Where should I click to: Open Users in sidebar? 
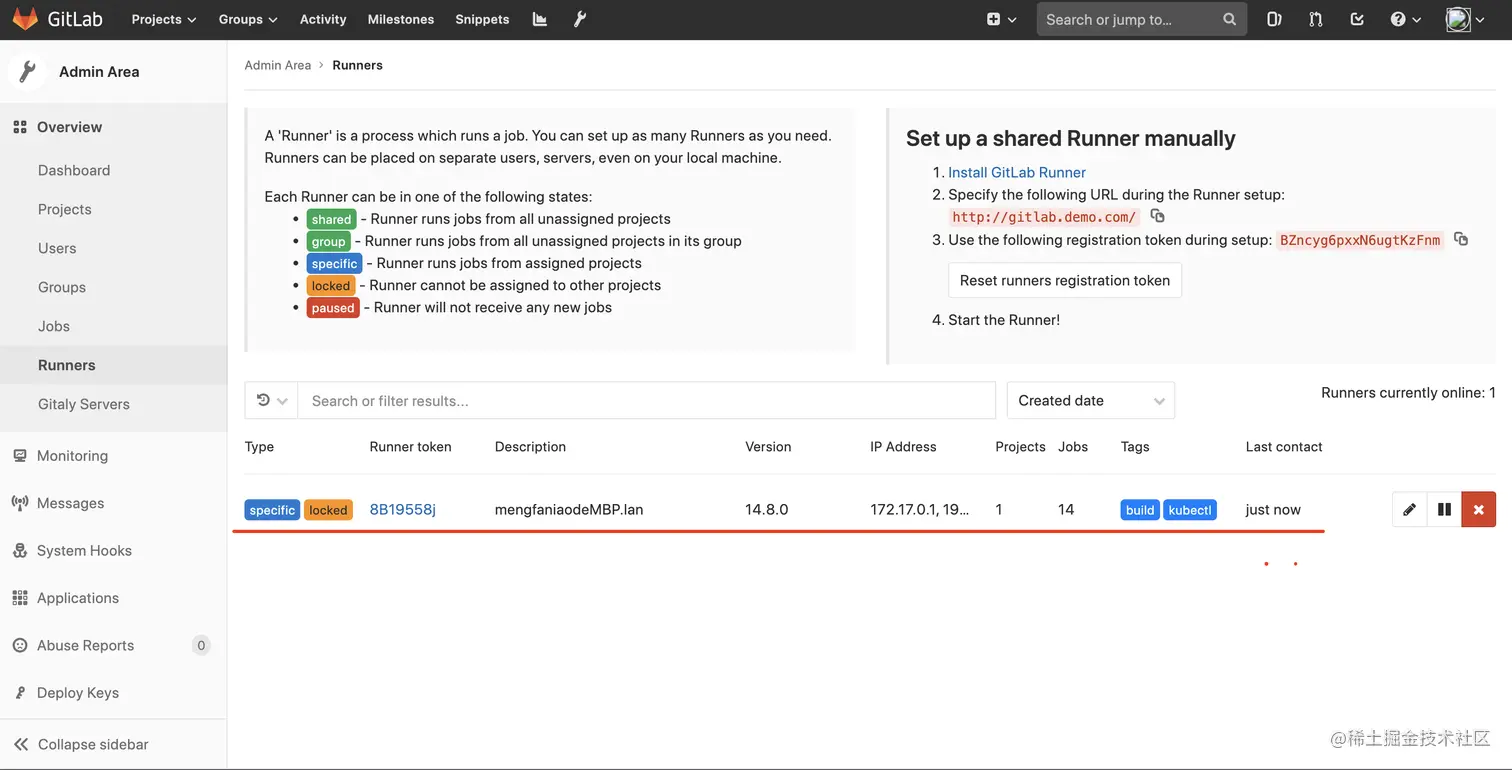[57, 248]
